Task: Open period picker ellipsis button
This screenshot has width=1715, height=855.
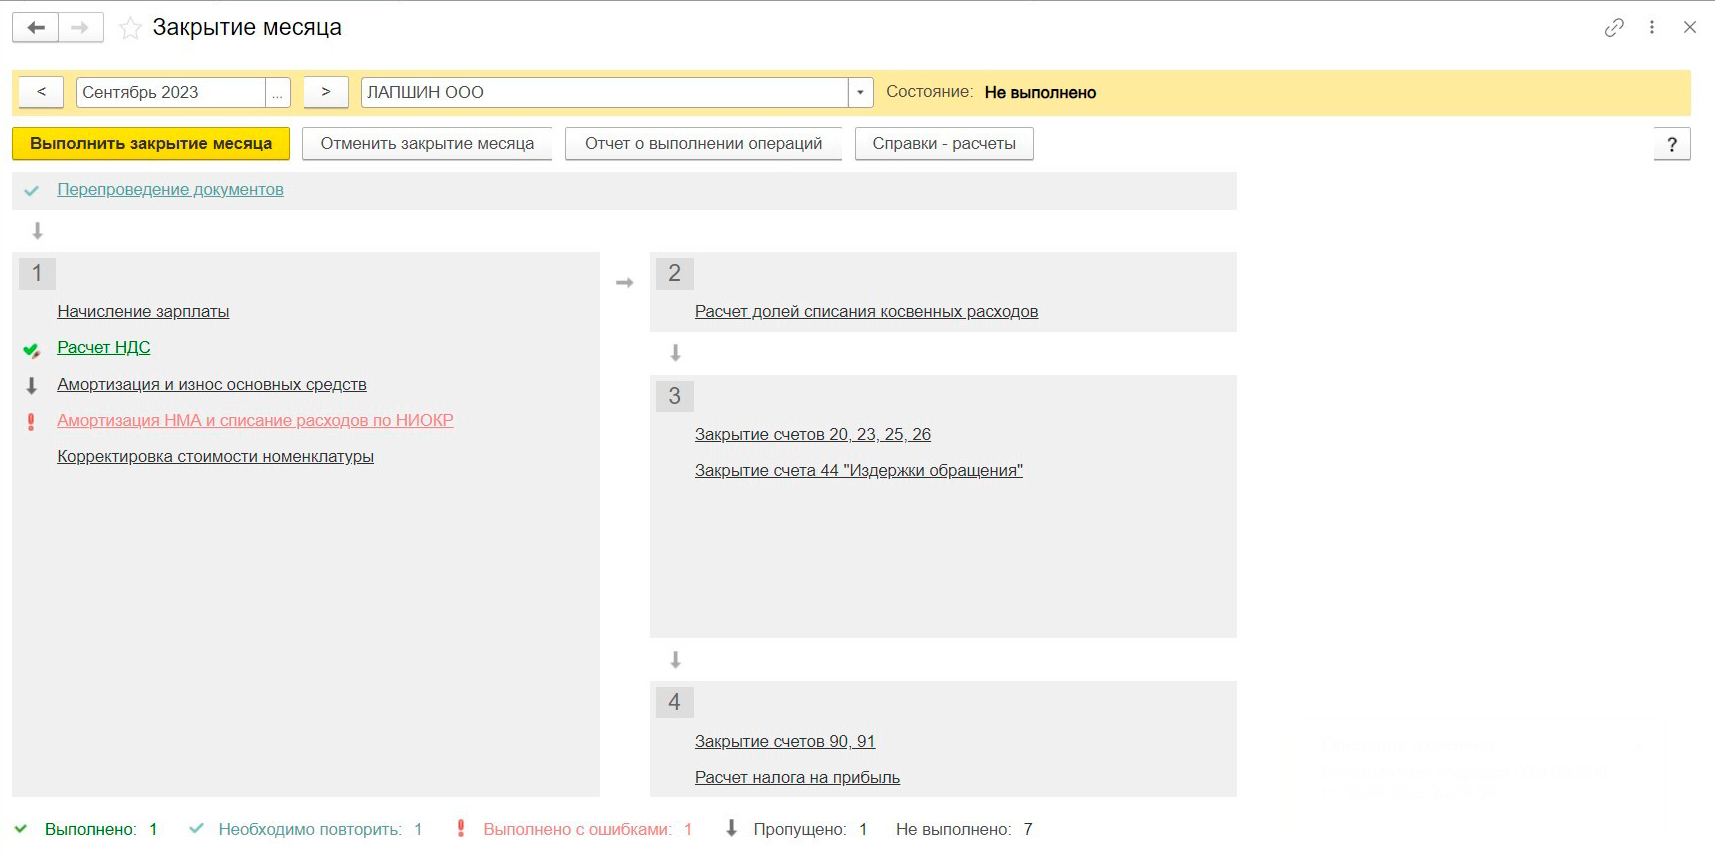Action: 278,92
